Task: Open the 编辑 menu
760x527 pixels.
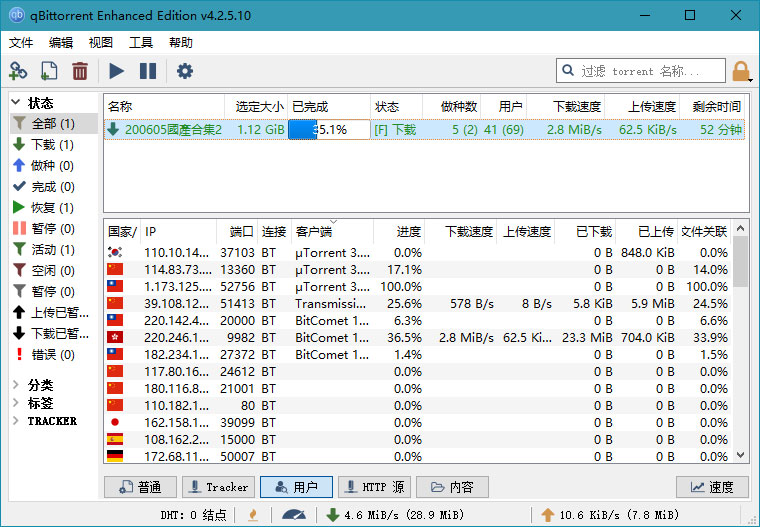Action: point(61,43)
